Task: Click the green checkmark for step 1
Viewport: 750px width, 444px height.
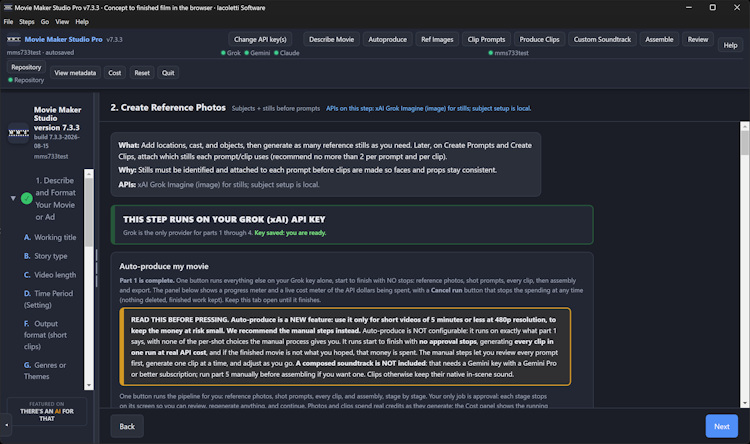Action: [x=27, y=198]
